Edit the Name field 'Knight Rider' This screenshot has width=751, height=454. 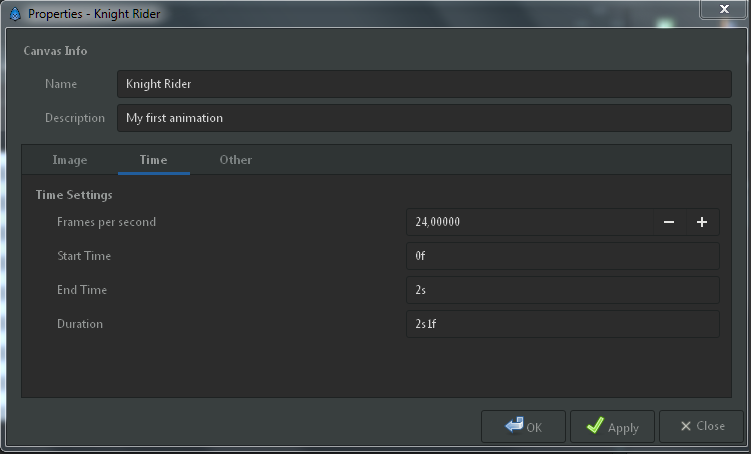(x=424, y=84)
